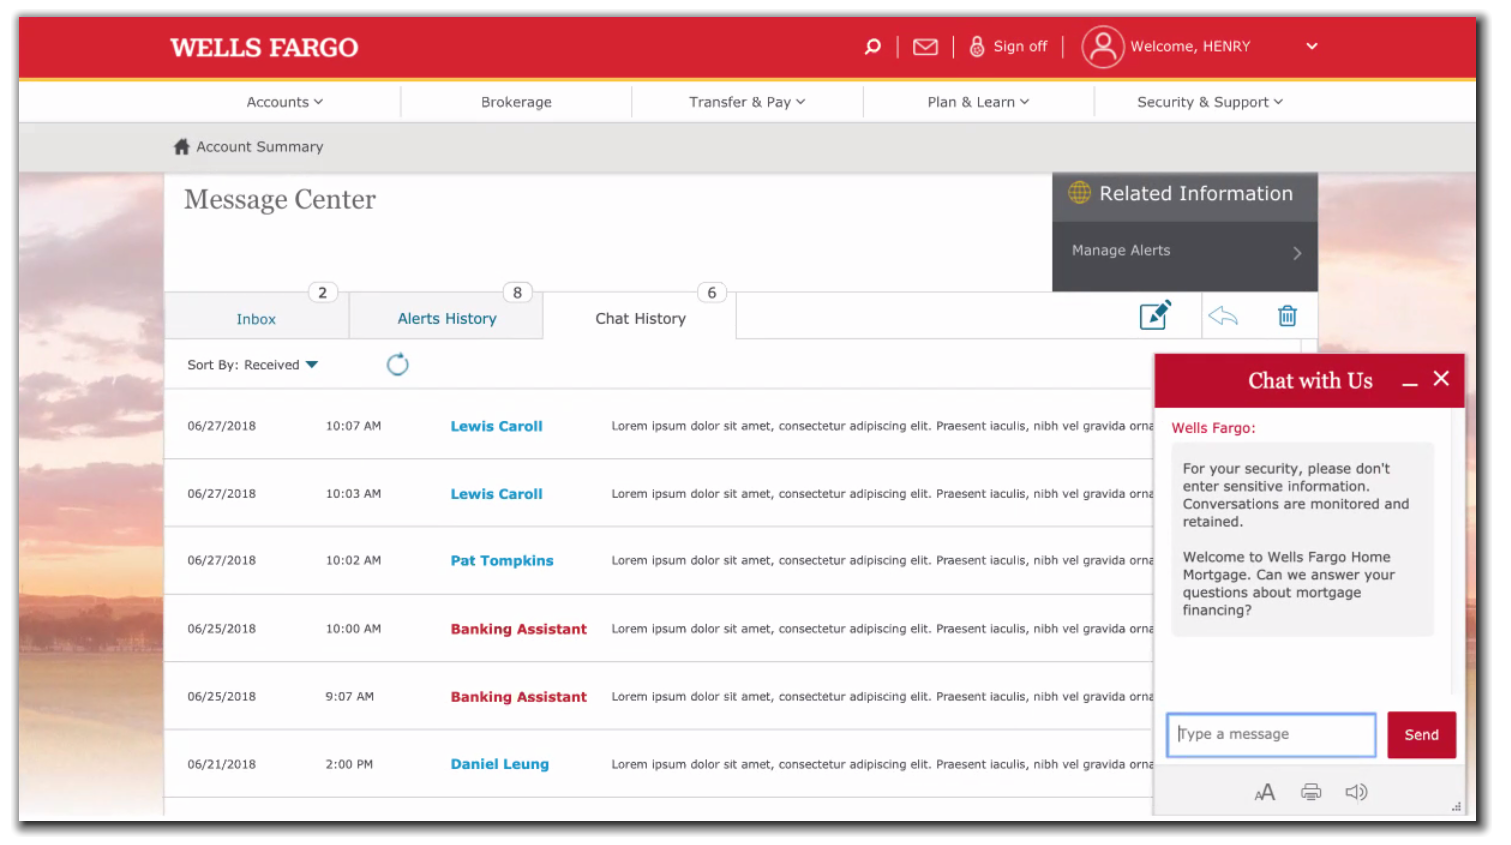Click the Type a message input field
The image size is (1511, 845).
(1271, 735)
